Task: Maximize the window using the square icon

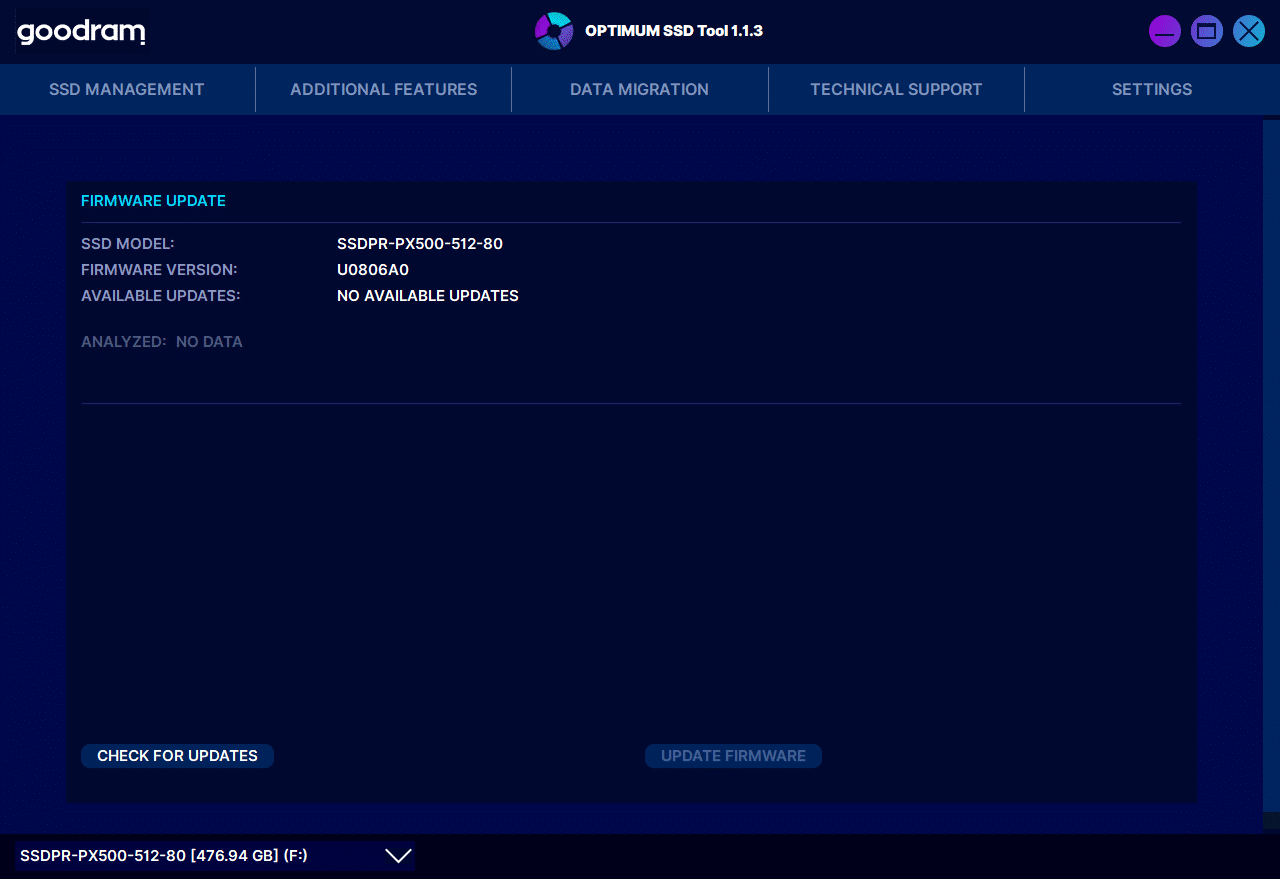Action: [1207, 32]
